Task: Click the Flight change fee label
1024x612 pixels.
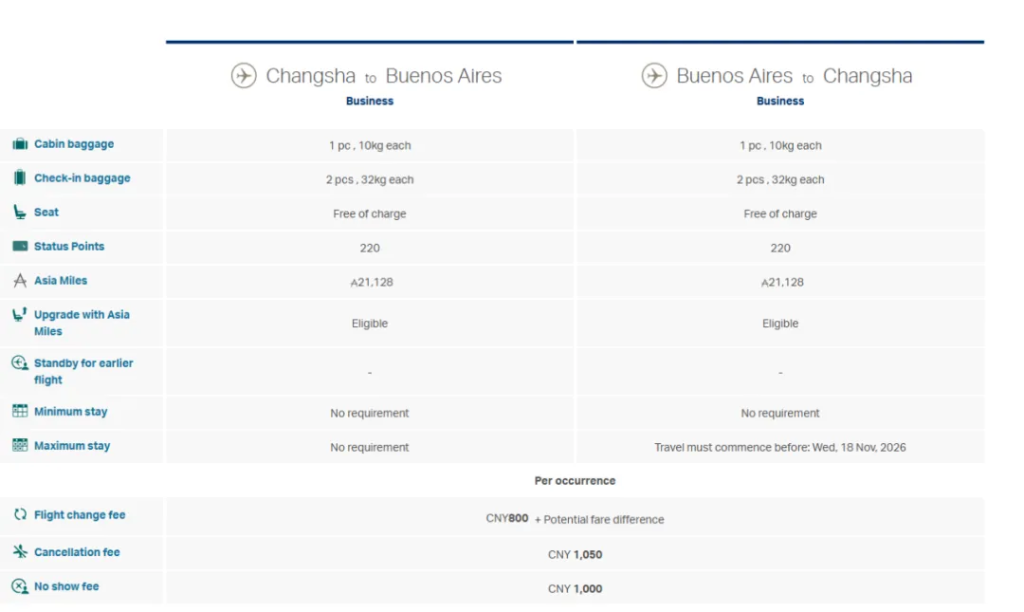Action: [80, 515]
